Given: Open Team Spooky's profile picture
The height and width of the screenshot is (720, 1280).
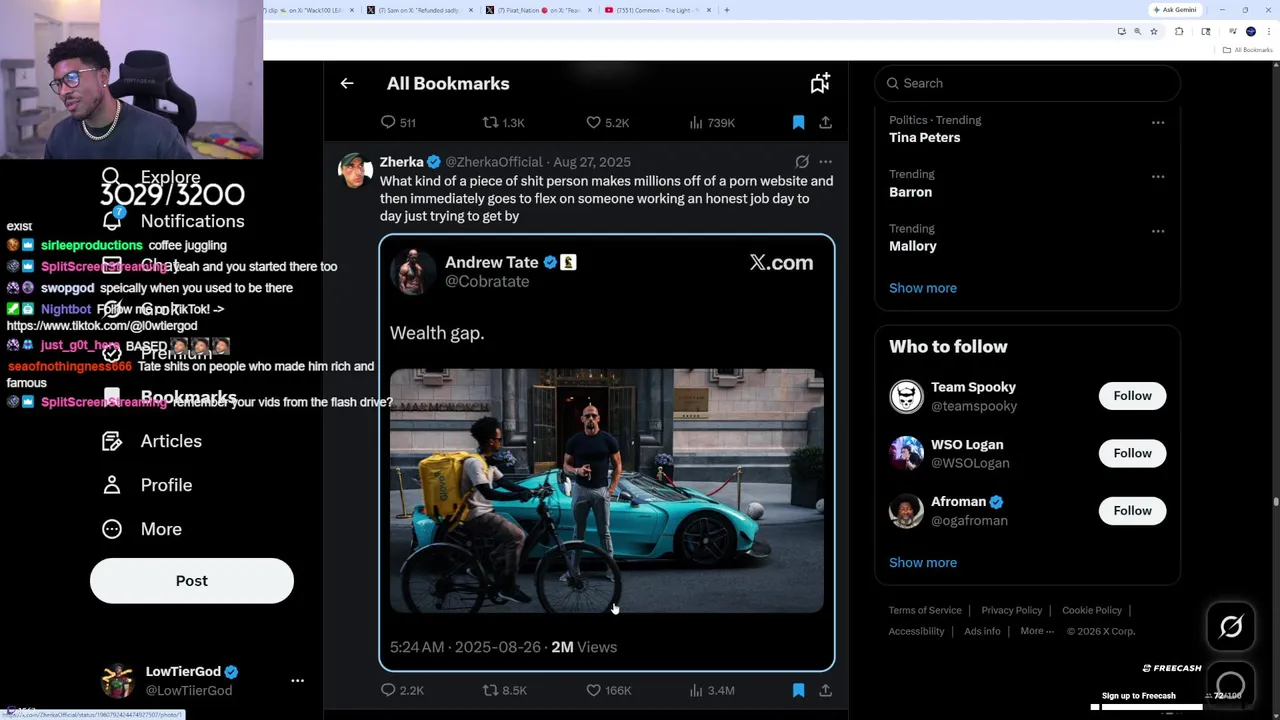Looking at the screenshot, I should tap(906, 396).
